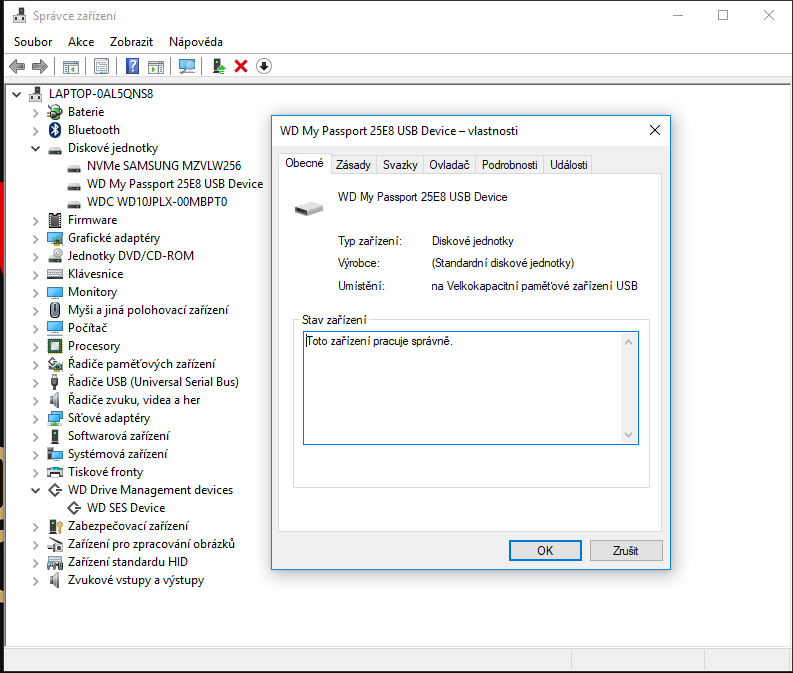
Task: Select the Myši a jiná polohovací zařízení icon
Action: pos(55,310)
